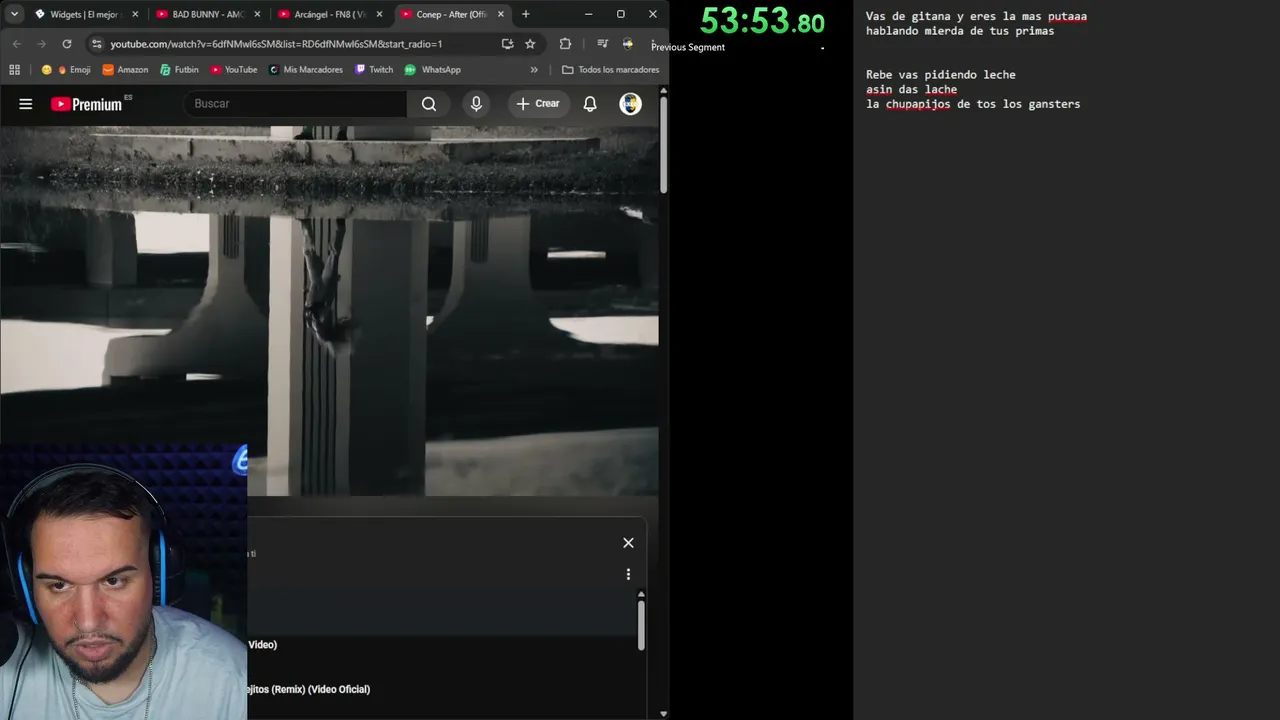Close the Widgets tab

135,14
